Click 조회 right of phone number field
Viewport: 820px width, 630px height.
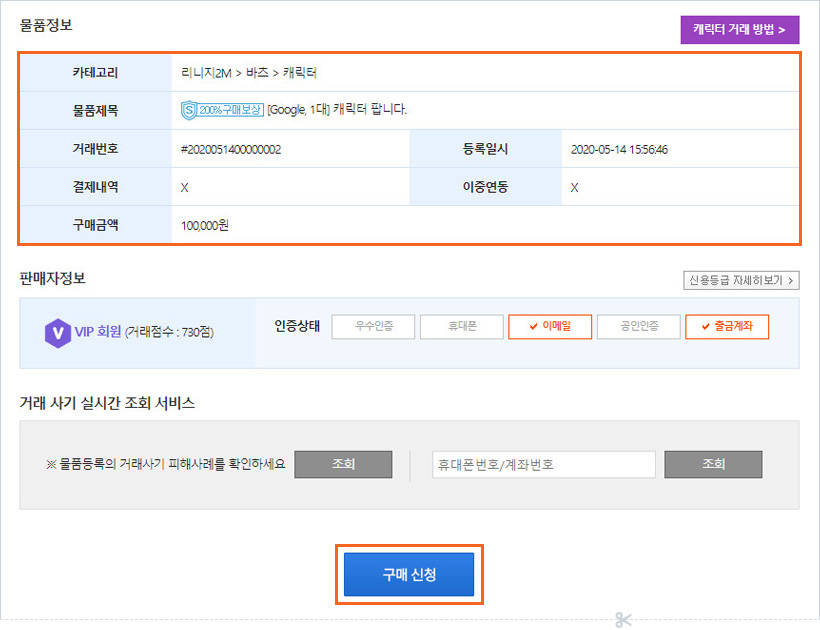(x=713, y=464)
